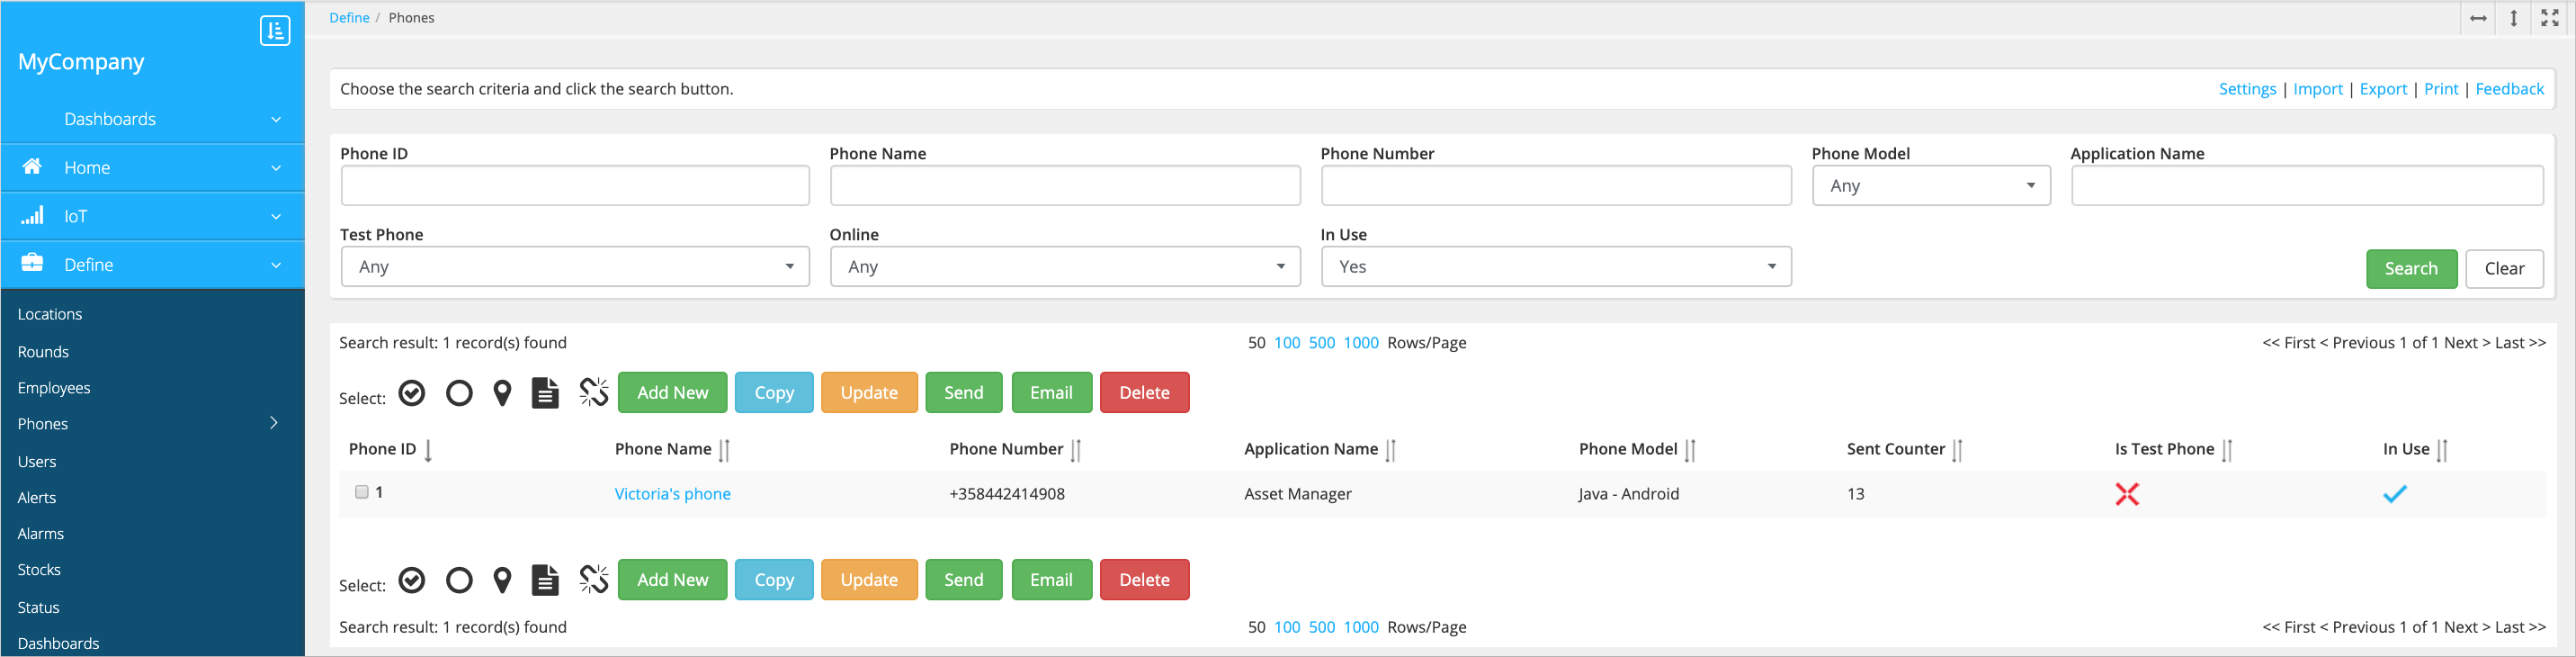2576x657 pixels.
Task: Sort the table by Phone Name column
Action: (x=724, y=450)
